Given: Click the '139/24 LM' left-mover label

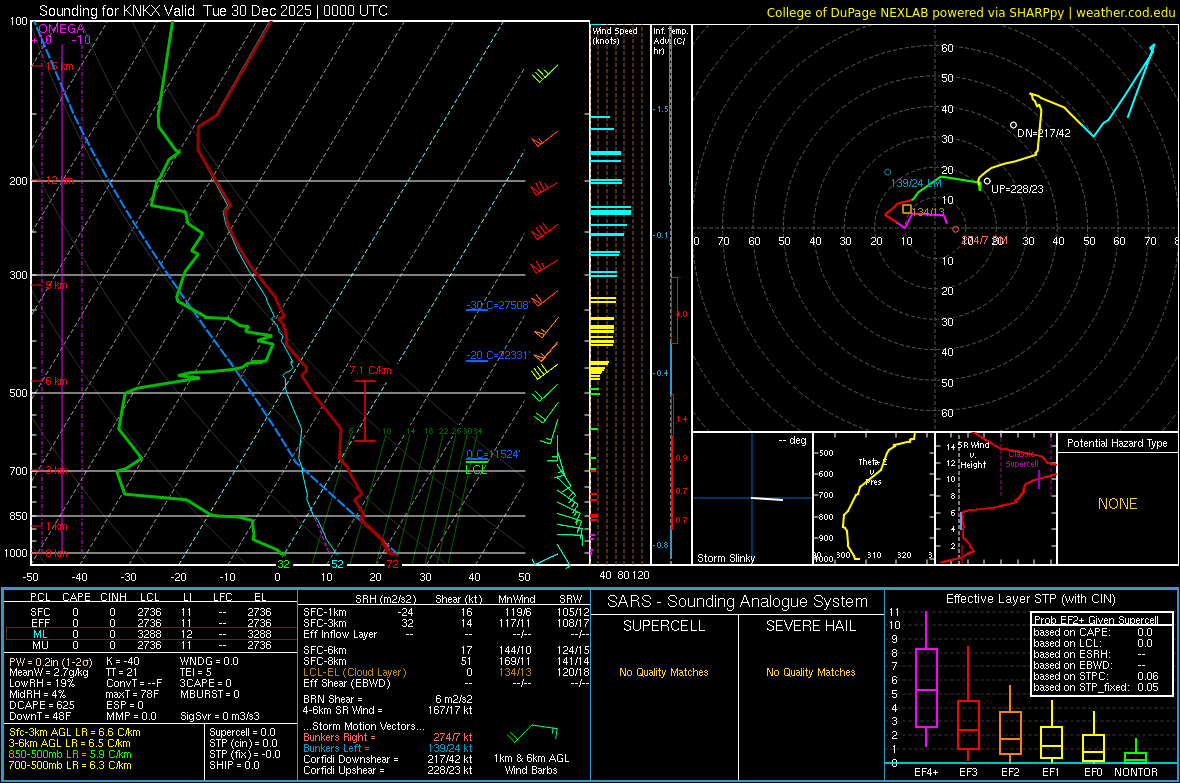Looking at the screenshot, I should tap(916, 183).
